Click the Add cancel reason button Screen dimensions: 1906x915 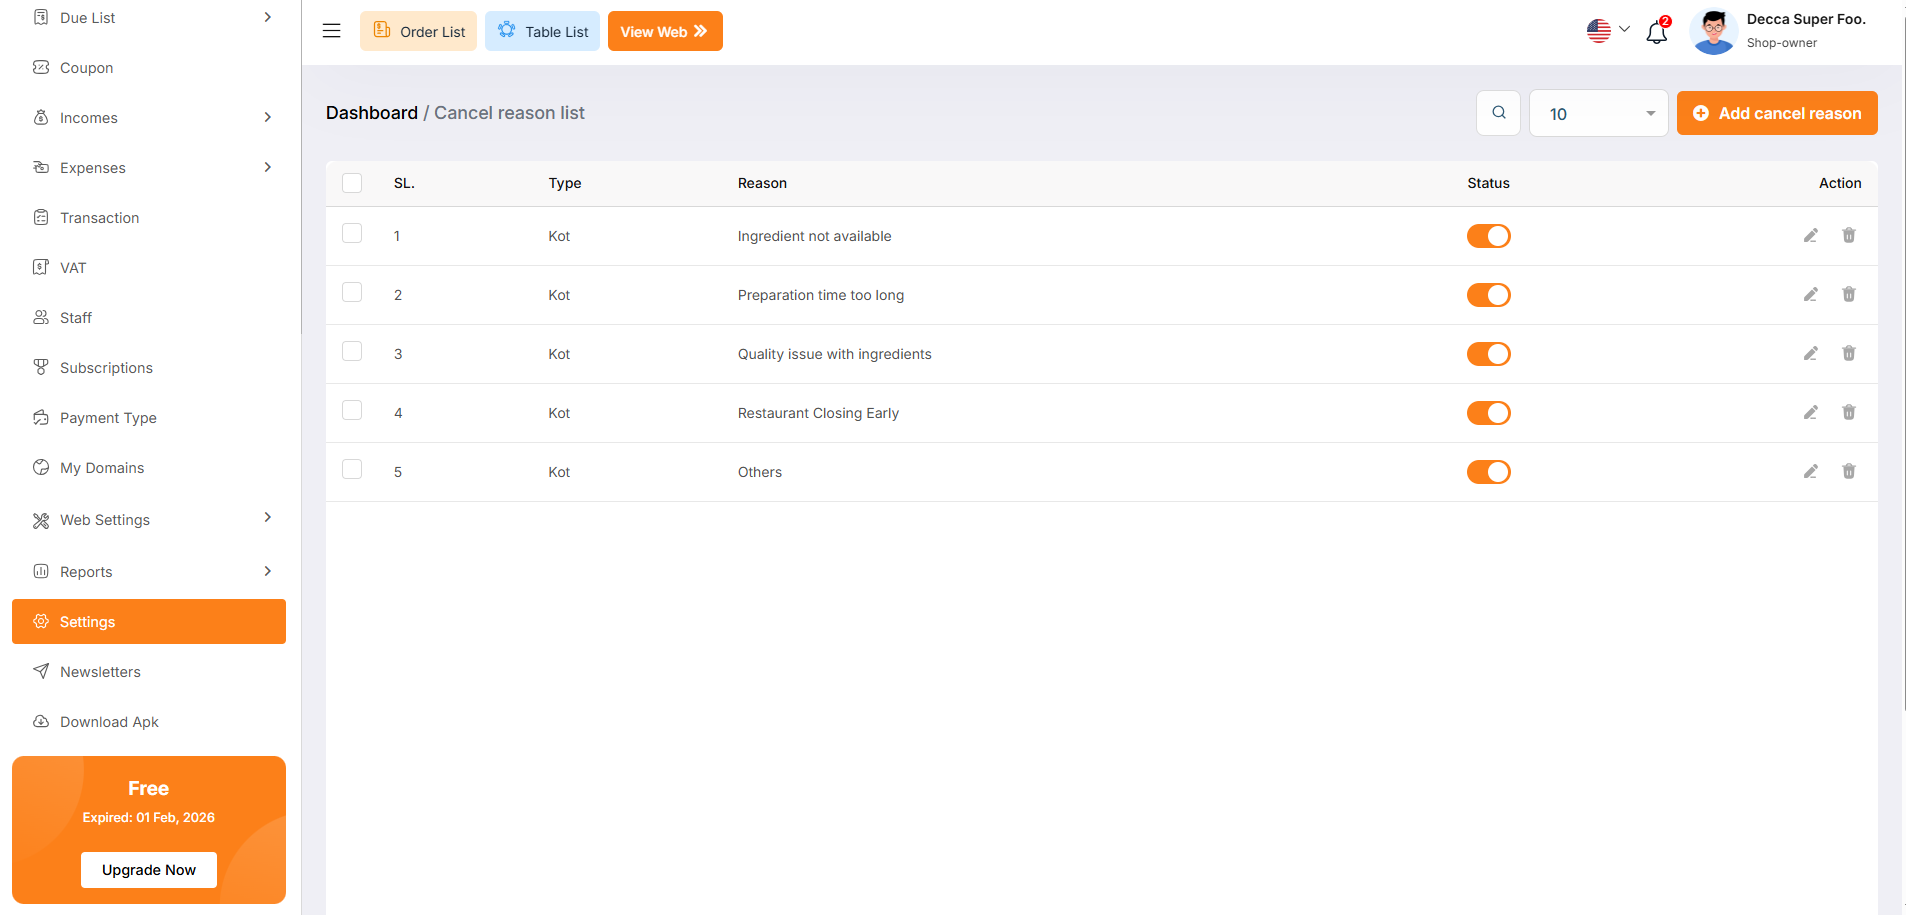click(1776, 113)
